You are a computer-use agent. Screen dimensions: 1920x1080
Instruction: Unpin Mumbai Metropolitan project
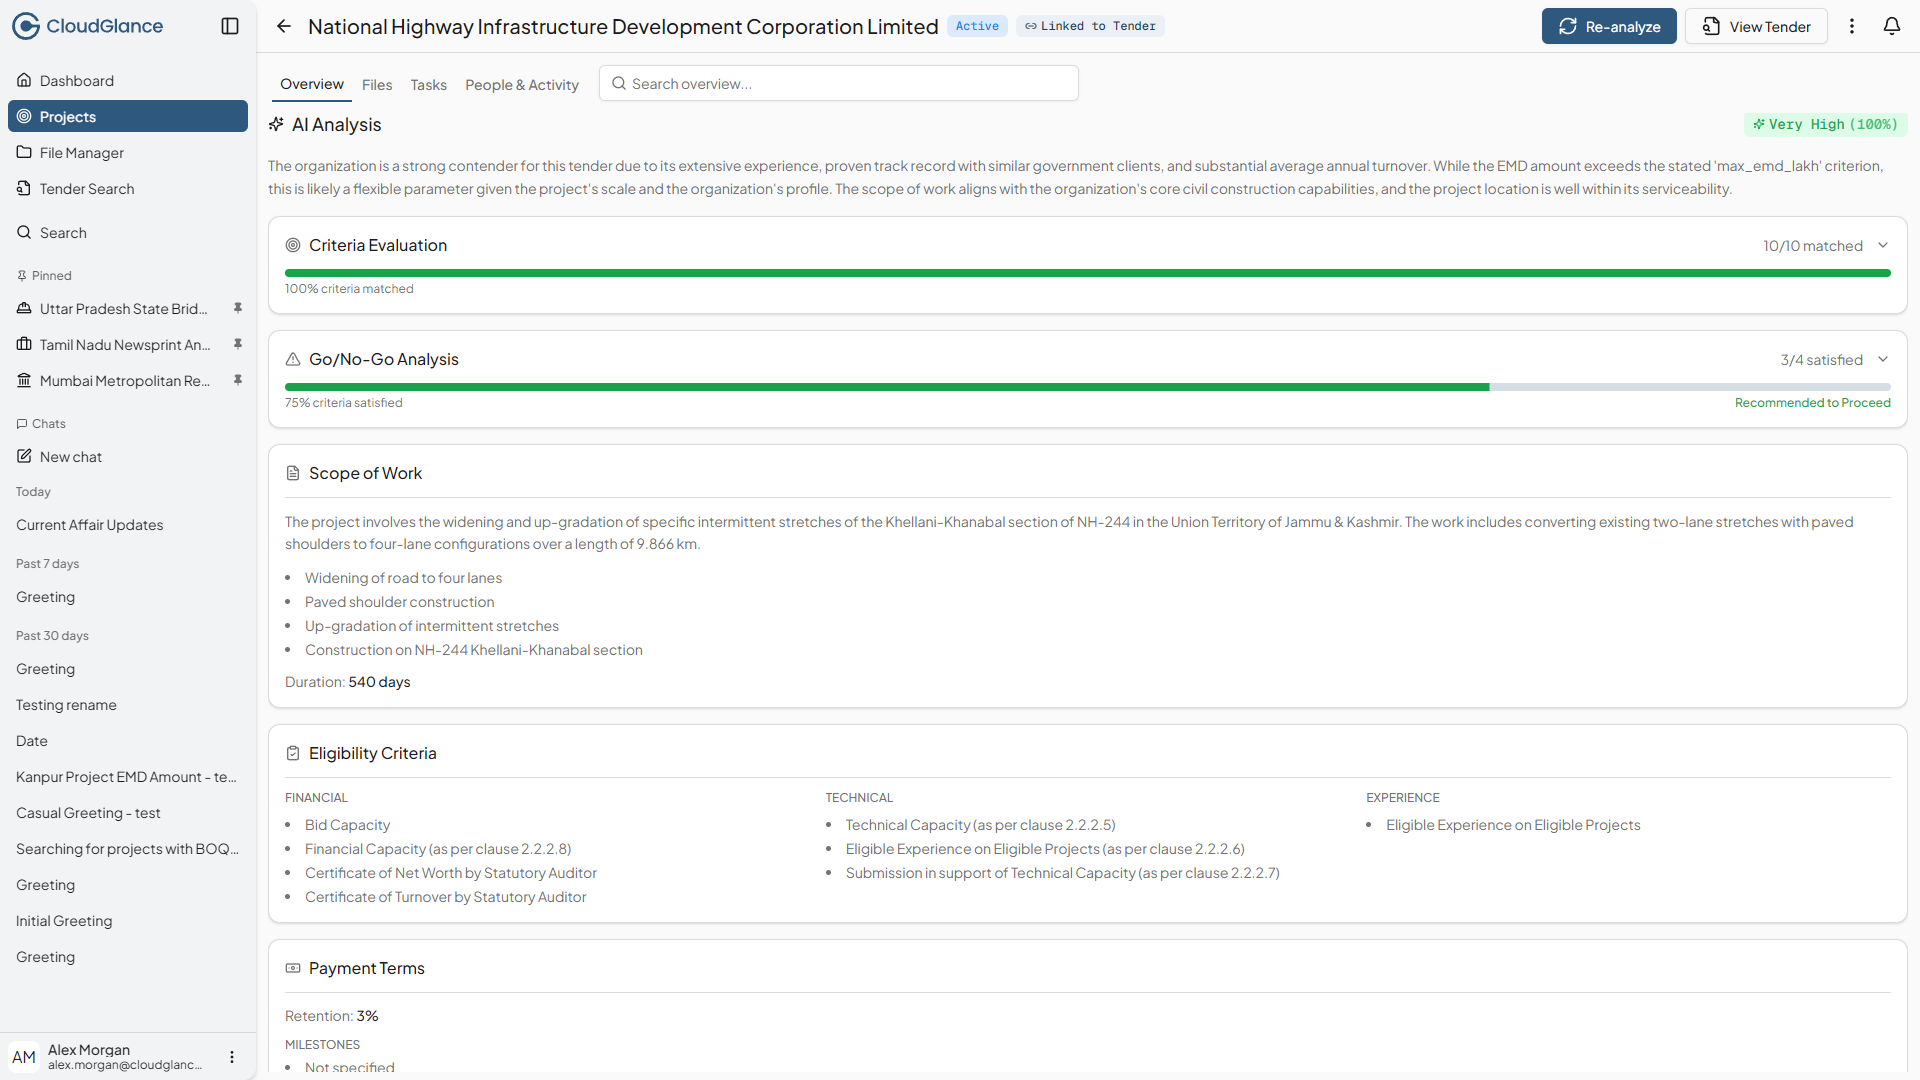coord(238,380)
